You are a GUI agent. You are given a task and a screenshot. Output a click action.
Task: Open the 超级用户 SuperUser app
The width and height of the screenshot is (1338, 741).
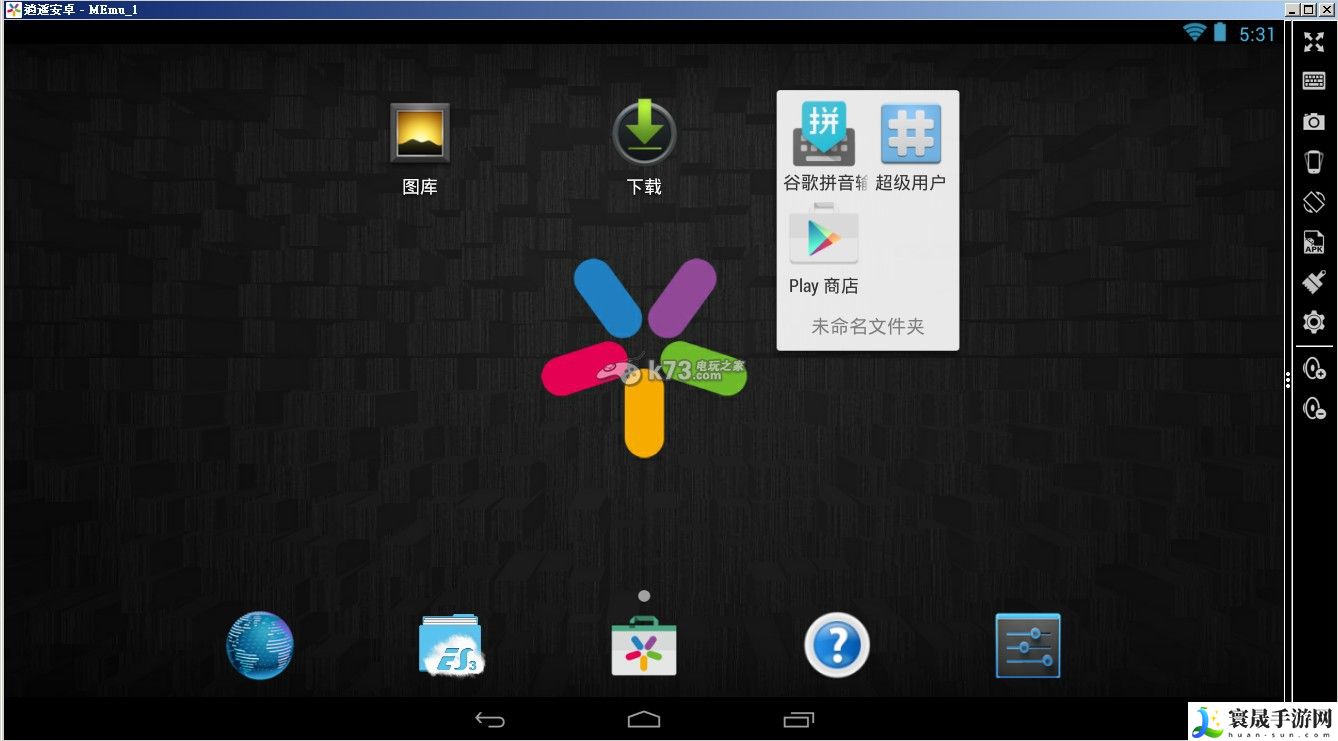(x=910, y=134)
